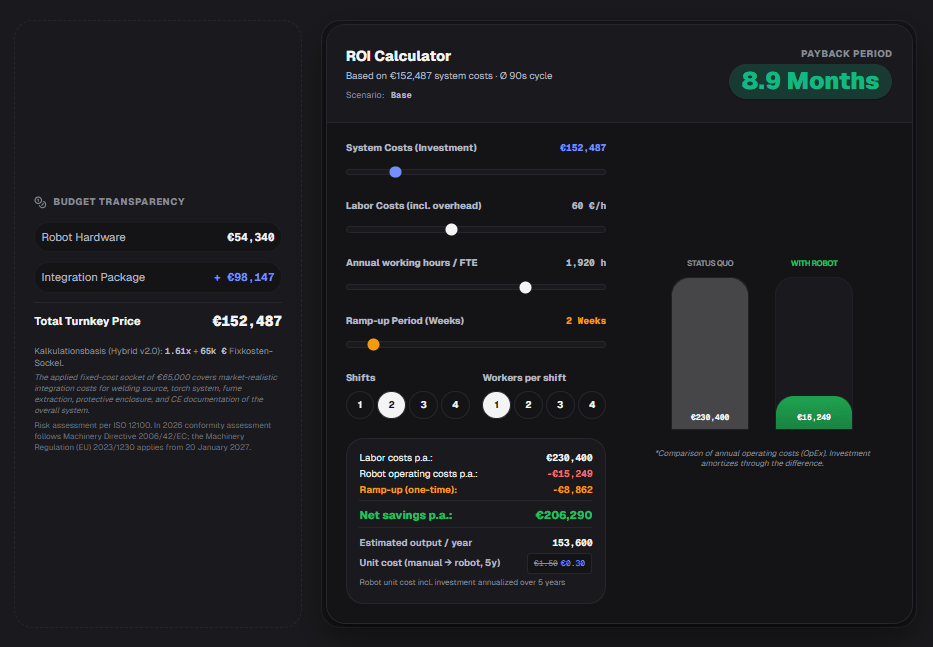933x647 pixels.
Task: Click the System Costs slider handle
Action: [x=395, y=172]
